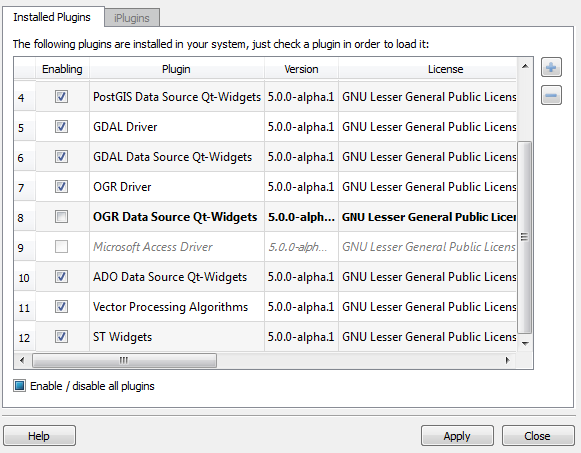
Task: Click the blue plus add plugin icon
Action: [x=551, y=67]
